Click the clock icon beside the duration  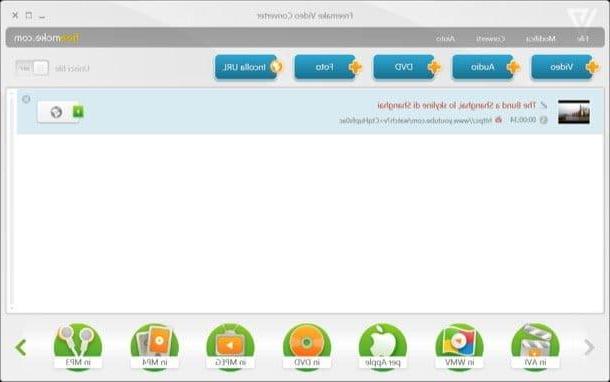(x=543, y=120)
